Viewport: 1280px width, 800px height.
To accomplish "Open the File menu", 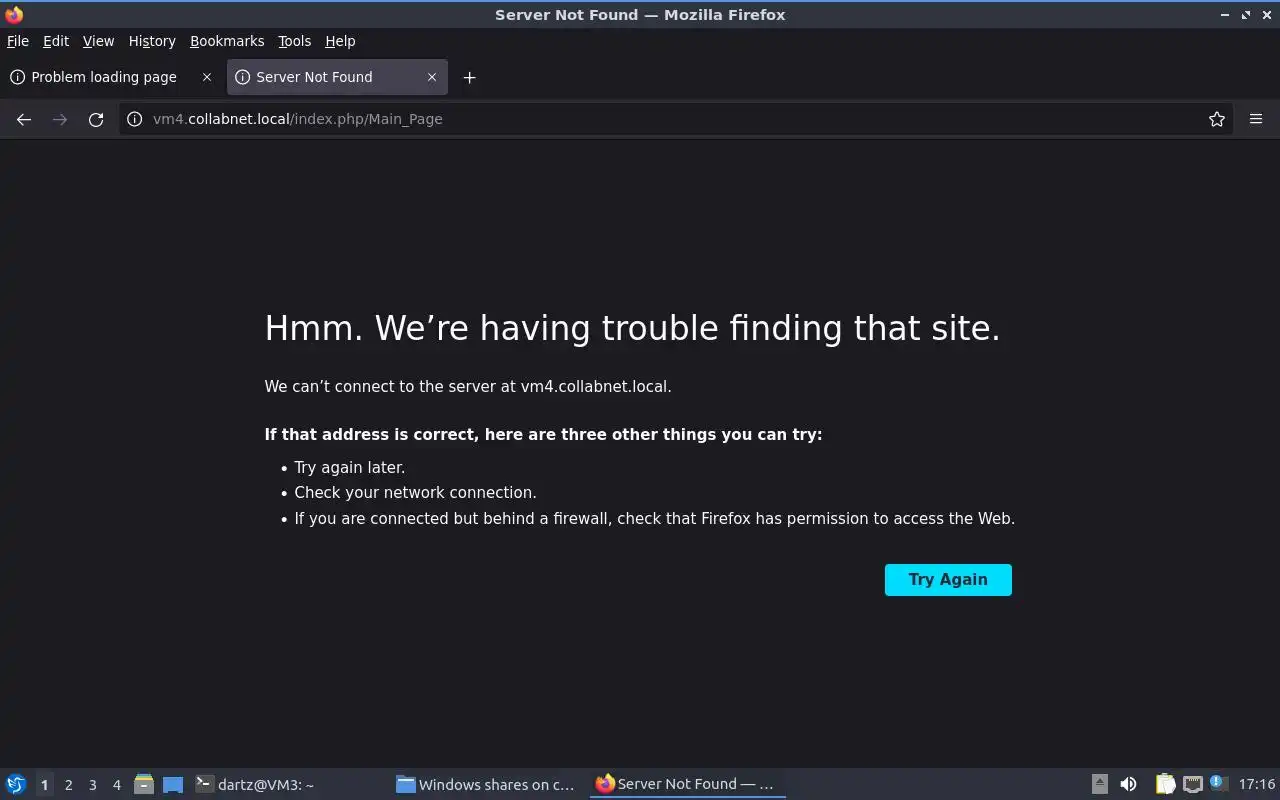I will [x=18, y=41].
